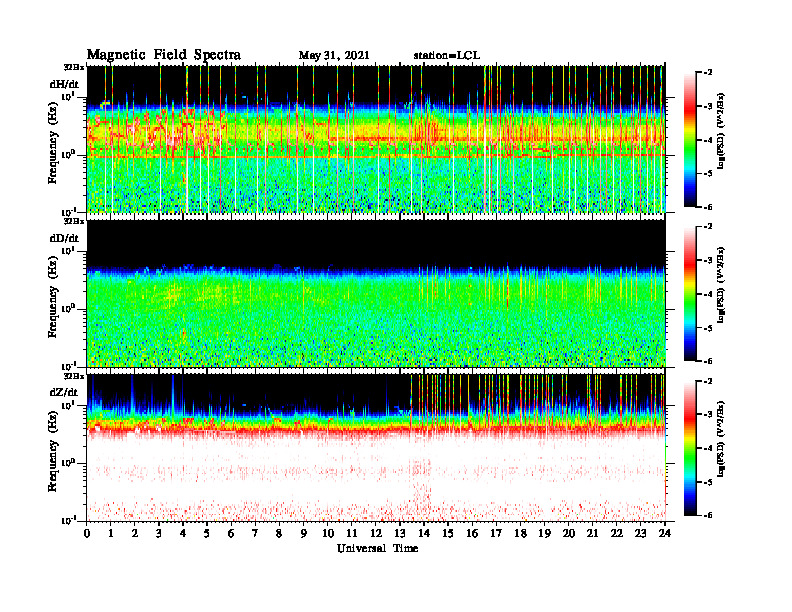The height and width of the screenshot is (612, 792).
Task: Click the "32Hz" label of the dZ/dt panel
Action: tap(73, 376)
